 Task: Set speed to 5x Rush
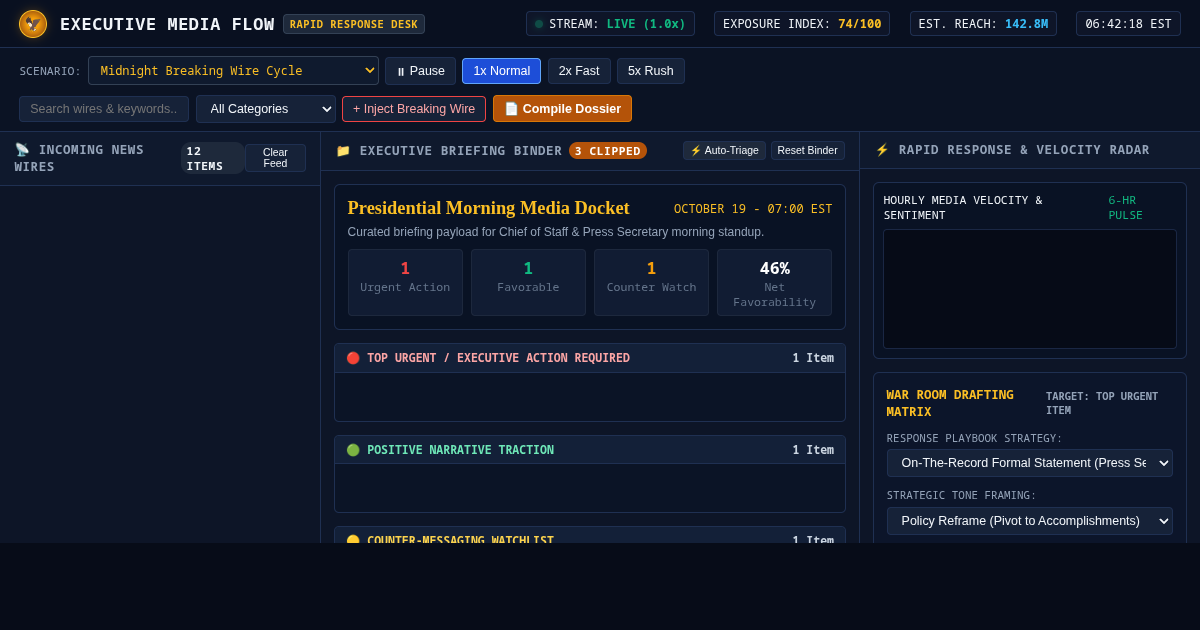(651, 71)
